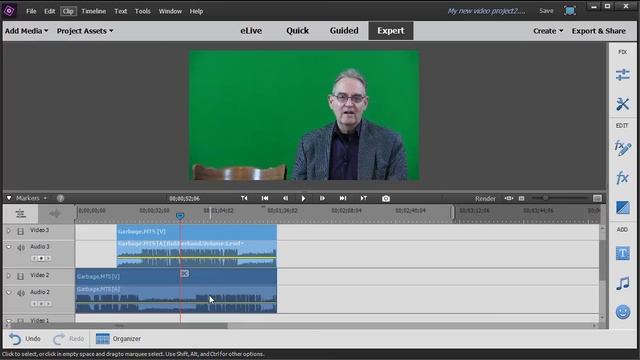Open the Tools menu

pos(142,11)
